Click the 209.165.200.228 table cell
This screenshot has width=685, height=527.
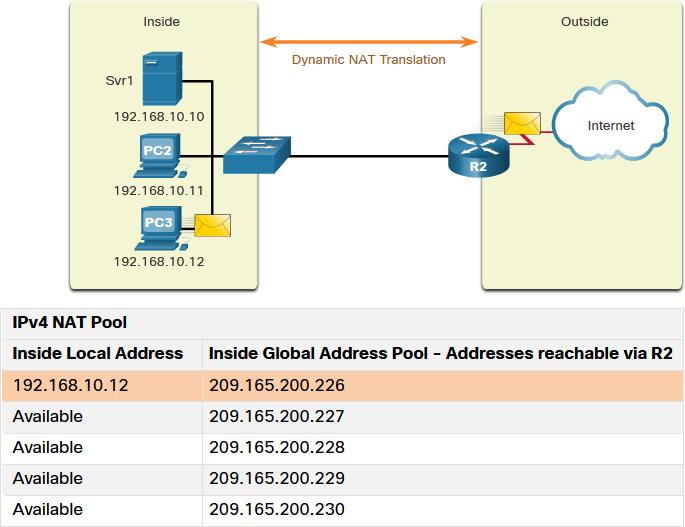(443, 448)
